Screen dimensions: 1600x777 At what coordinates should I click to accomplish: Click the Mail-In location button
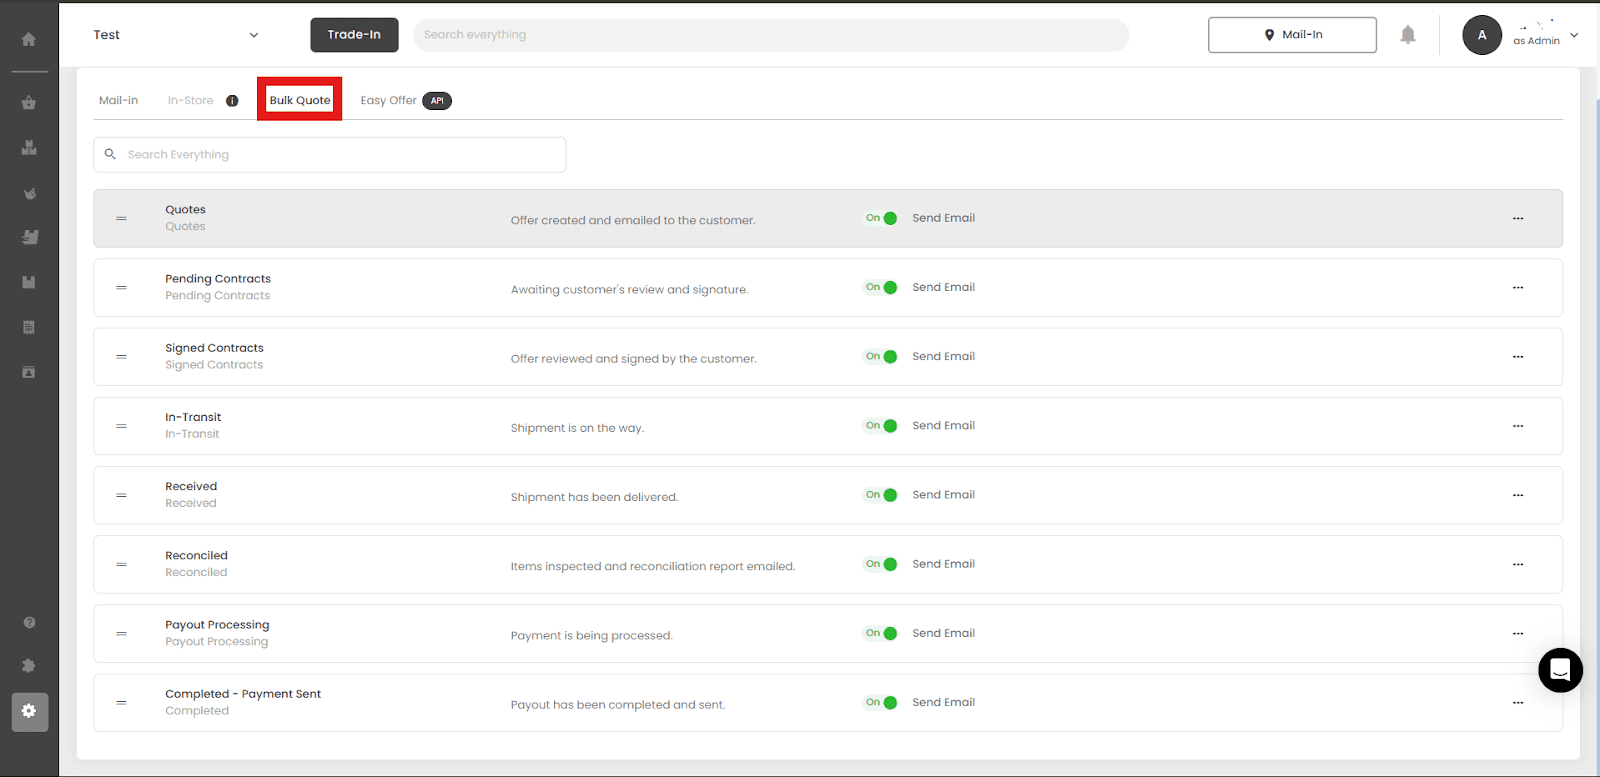pos(1292,35)
